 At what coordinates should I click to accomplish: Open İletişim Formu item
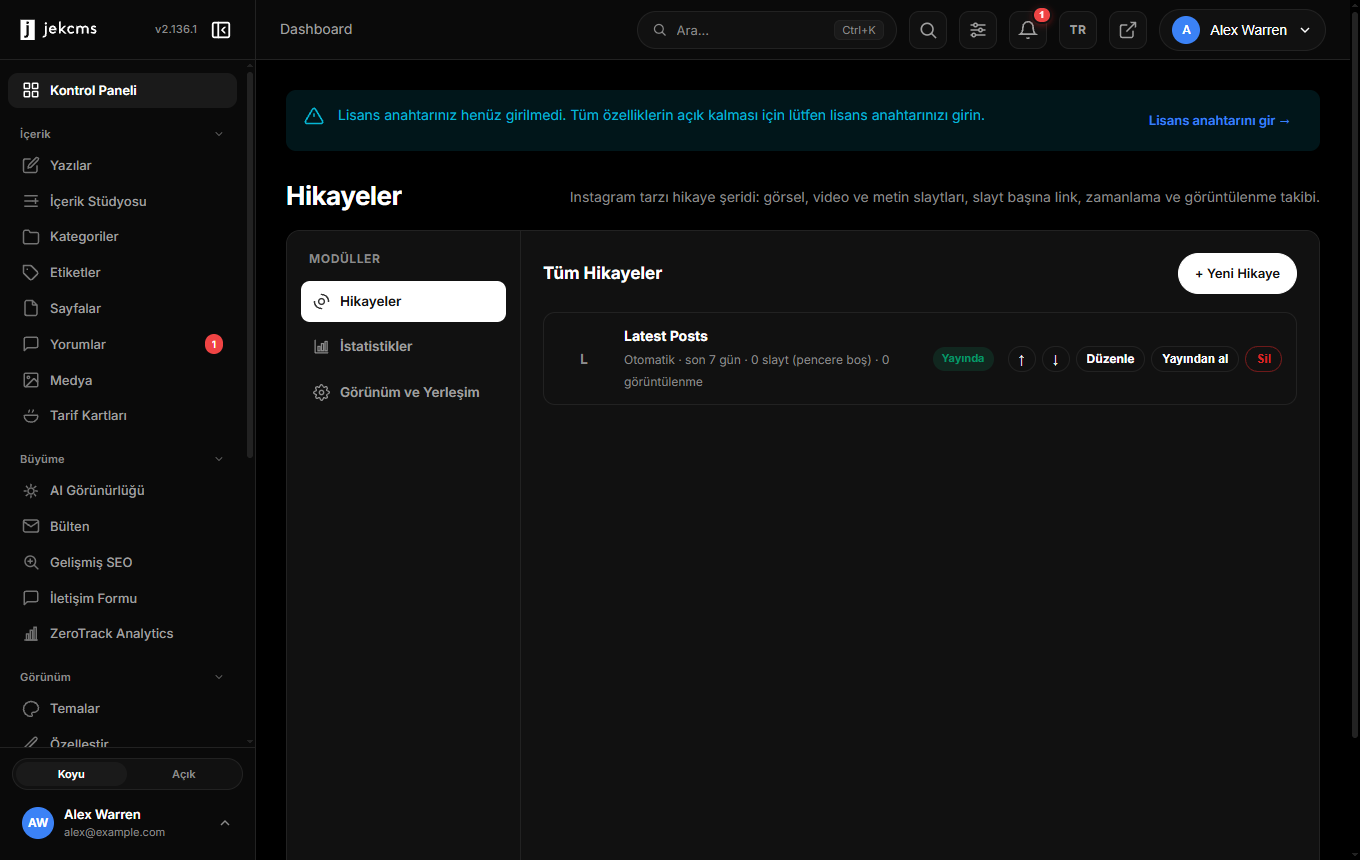[122, 598]
